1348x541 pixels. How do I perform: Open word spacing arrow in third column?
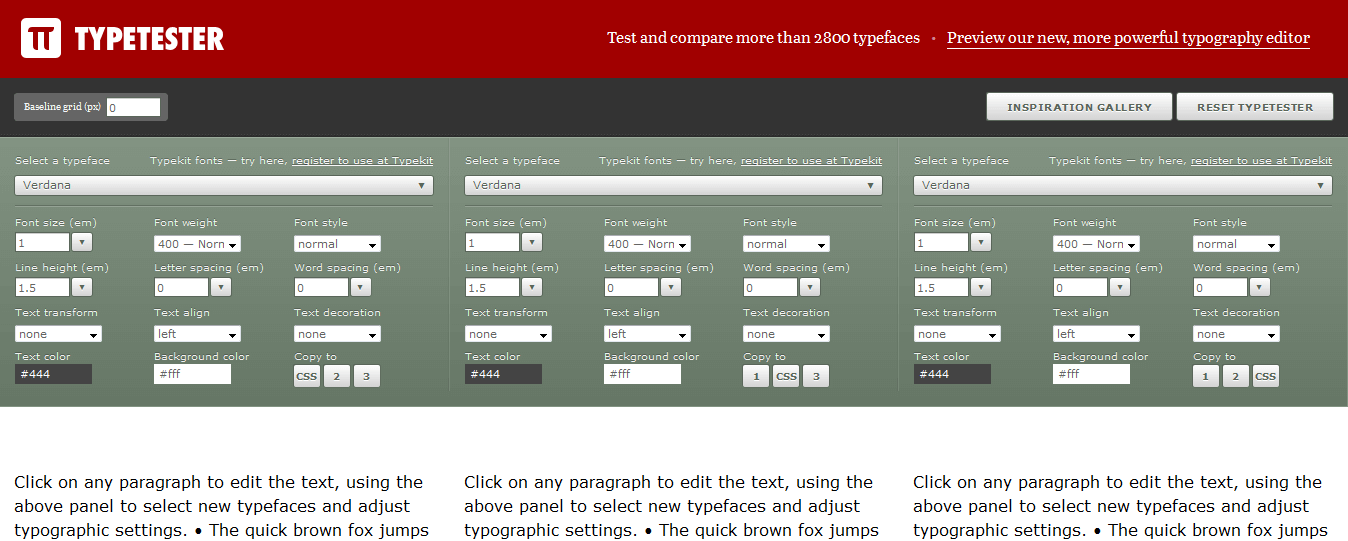[1260, 287]
